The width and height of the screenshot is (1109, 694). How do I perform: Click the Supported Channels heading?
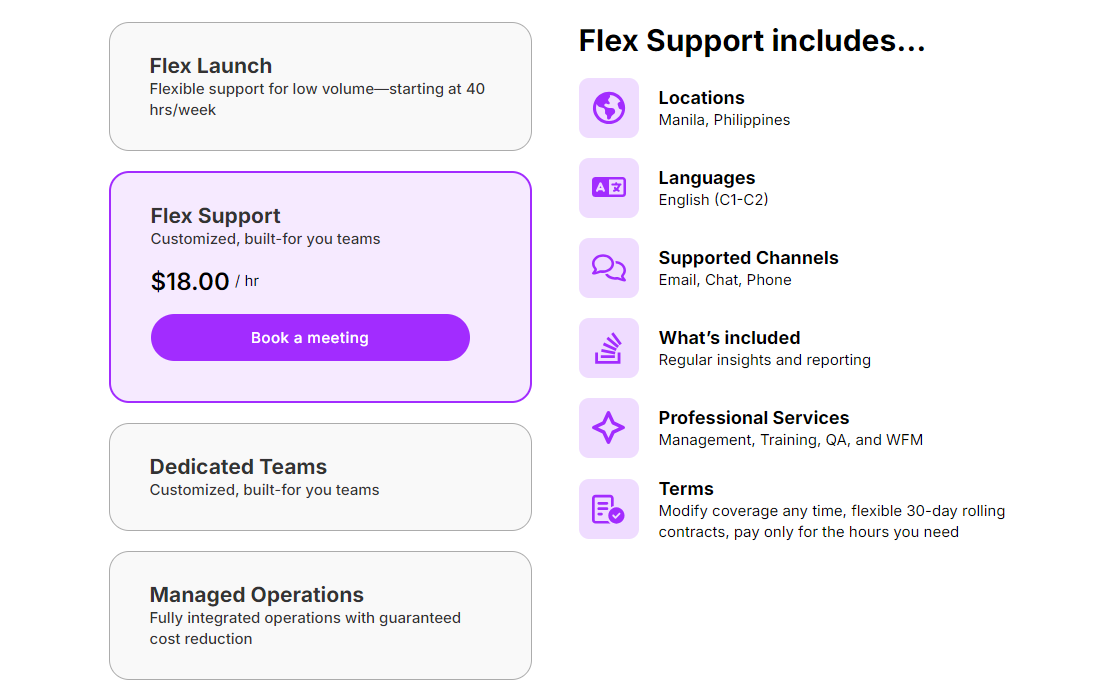click(748, 257)
